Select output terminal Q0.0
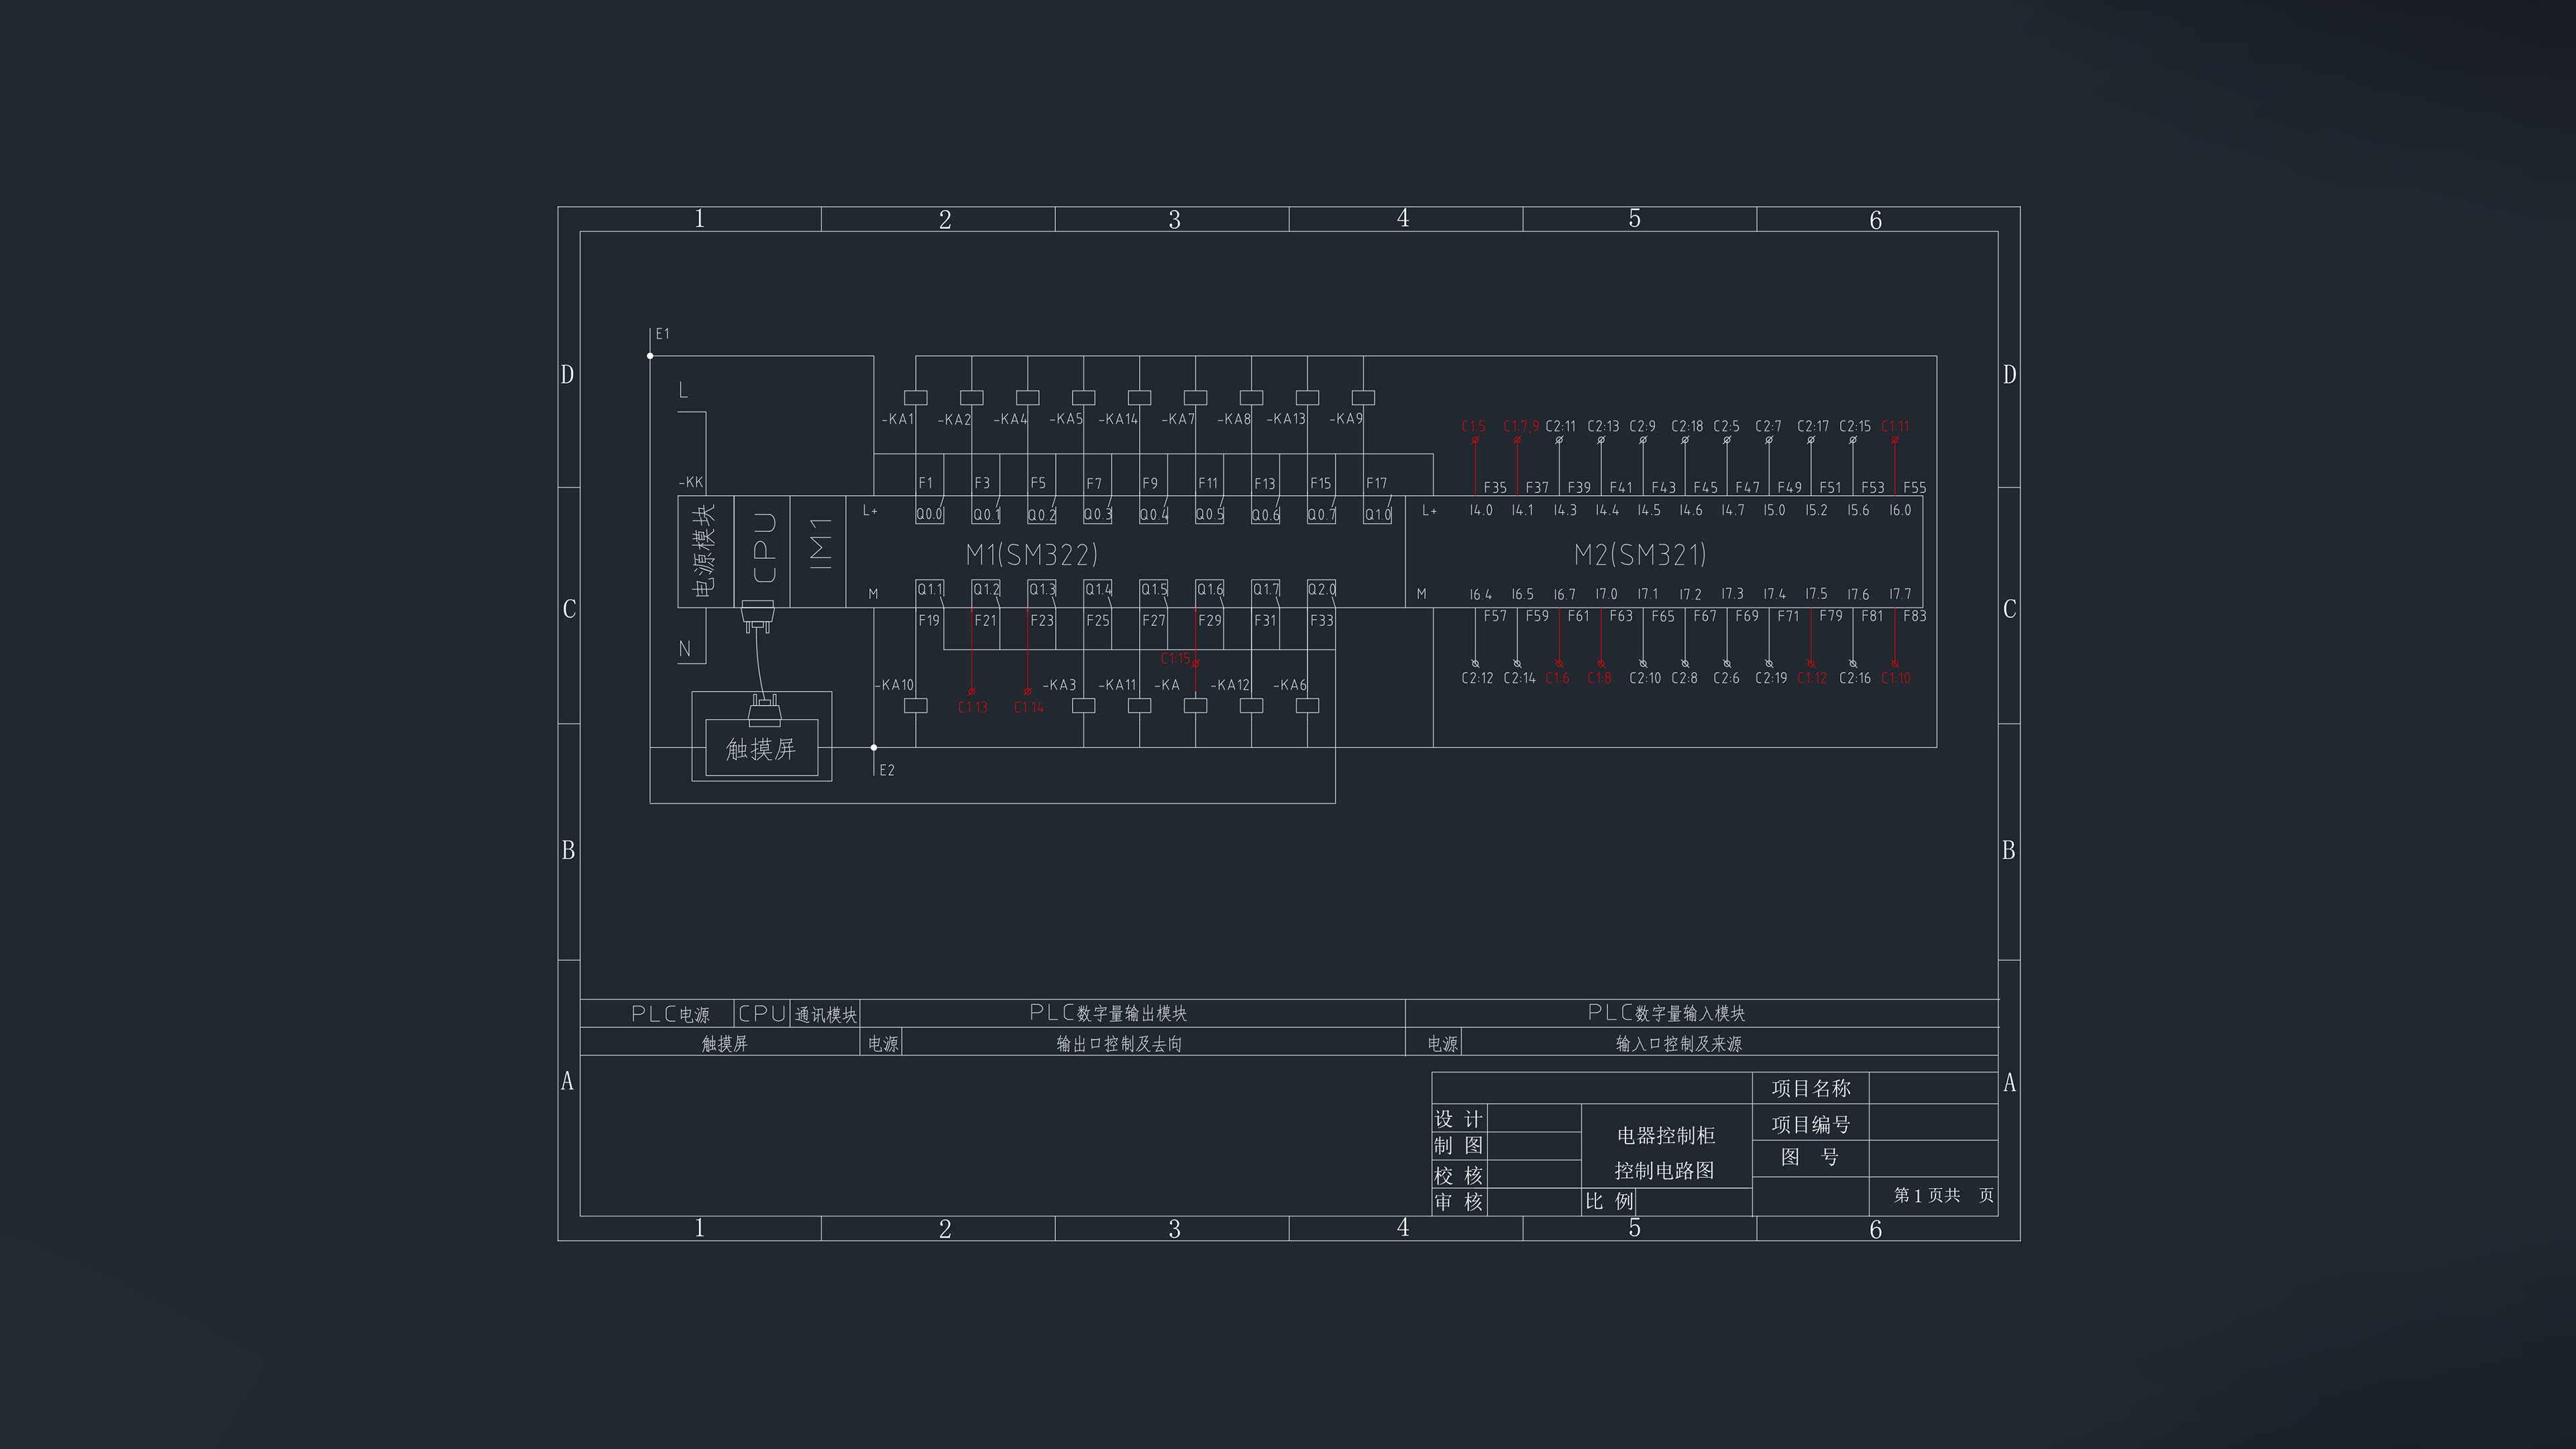Viewport: 2576px width, 1449px height. tap(929, 514)
